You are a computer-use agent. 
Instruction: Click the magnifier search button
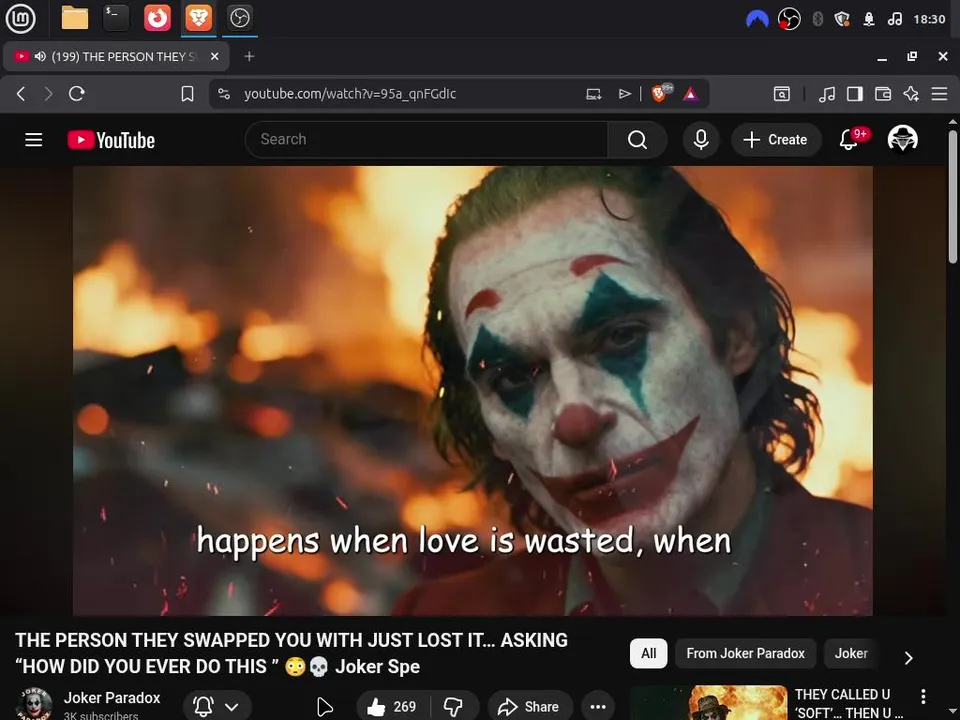pyautogui.click(x=637, y=140)
